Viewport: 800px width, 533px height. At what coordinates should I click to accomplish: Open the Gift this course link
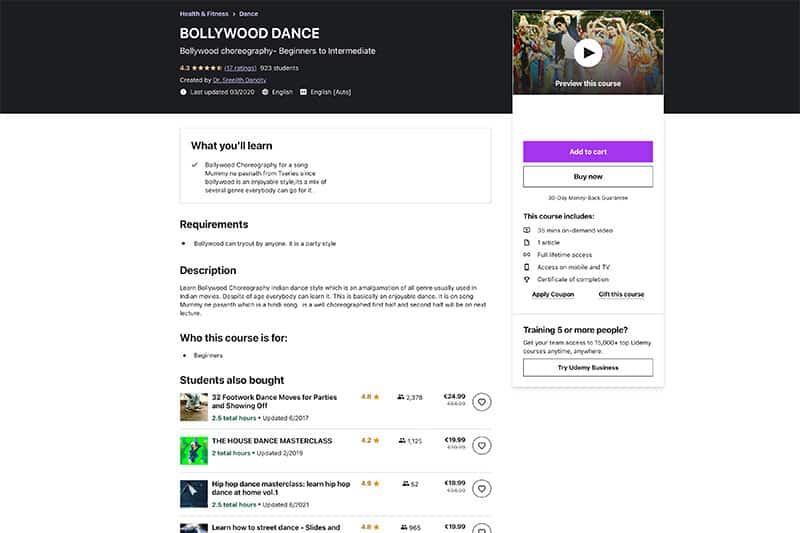pyautogui.click(x=621, y=294)
